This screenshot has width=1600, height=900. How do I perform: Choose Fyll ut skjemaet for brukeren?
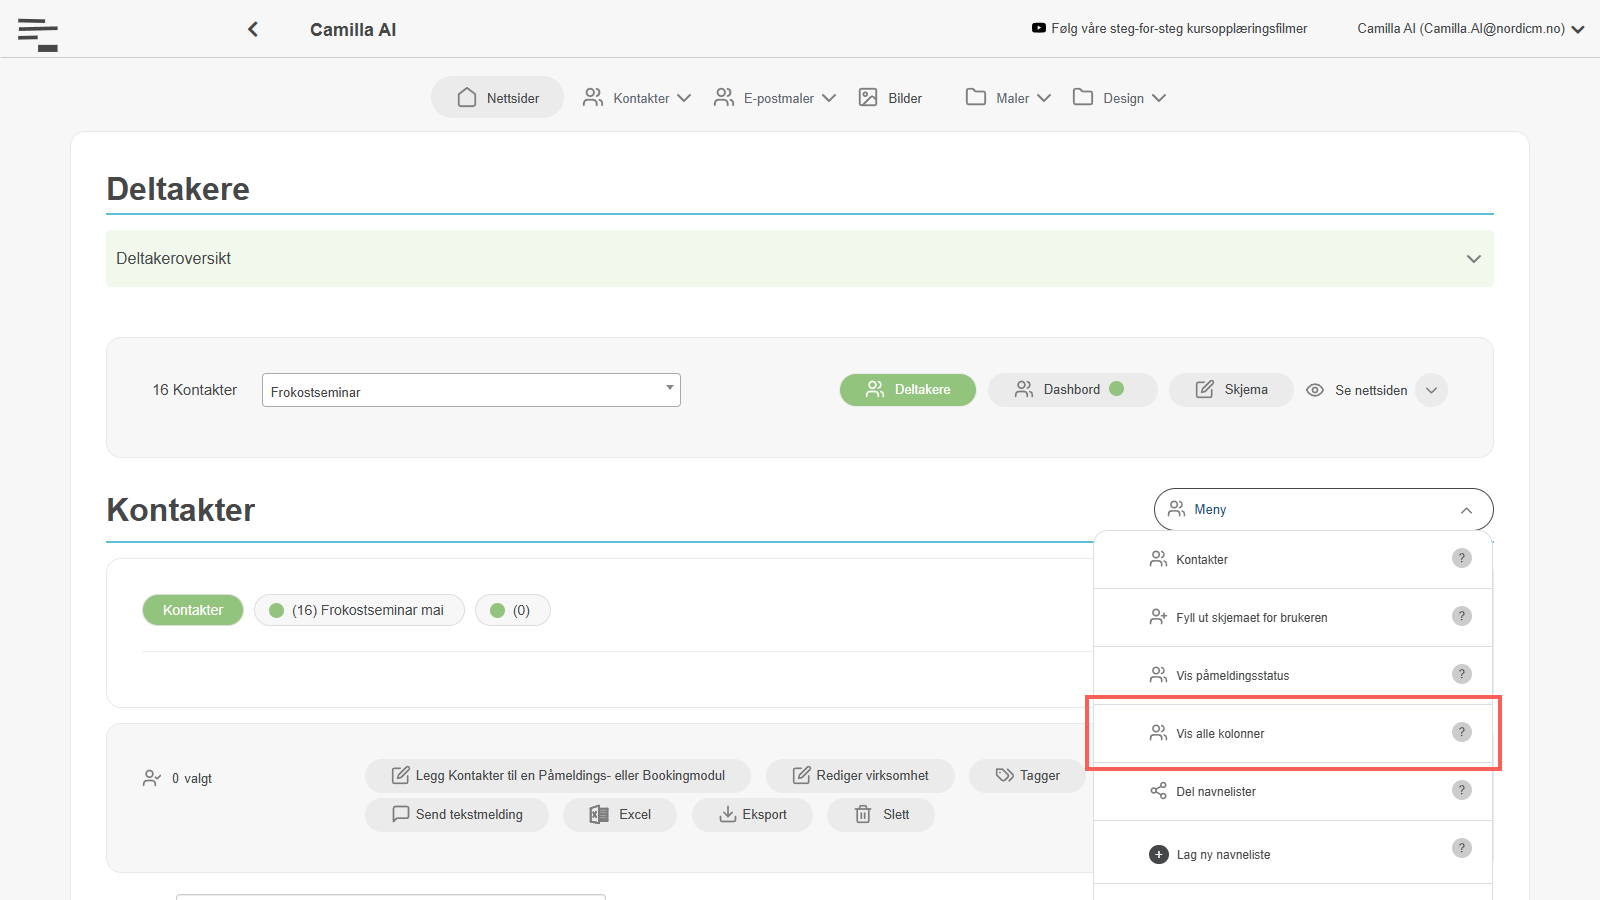point(1293,617)
